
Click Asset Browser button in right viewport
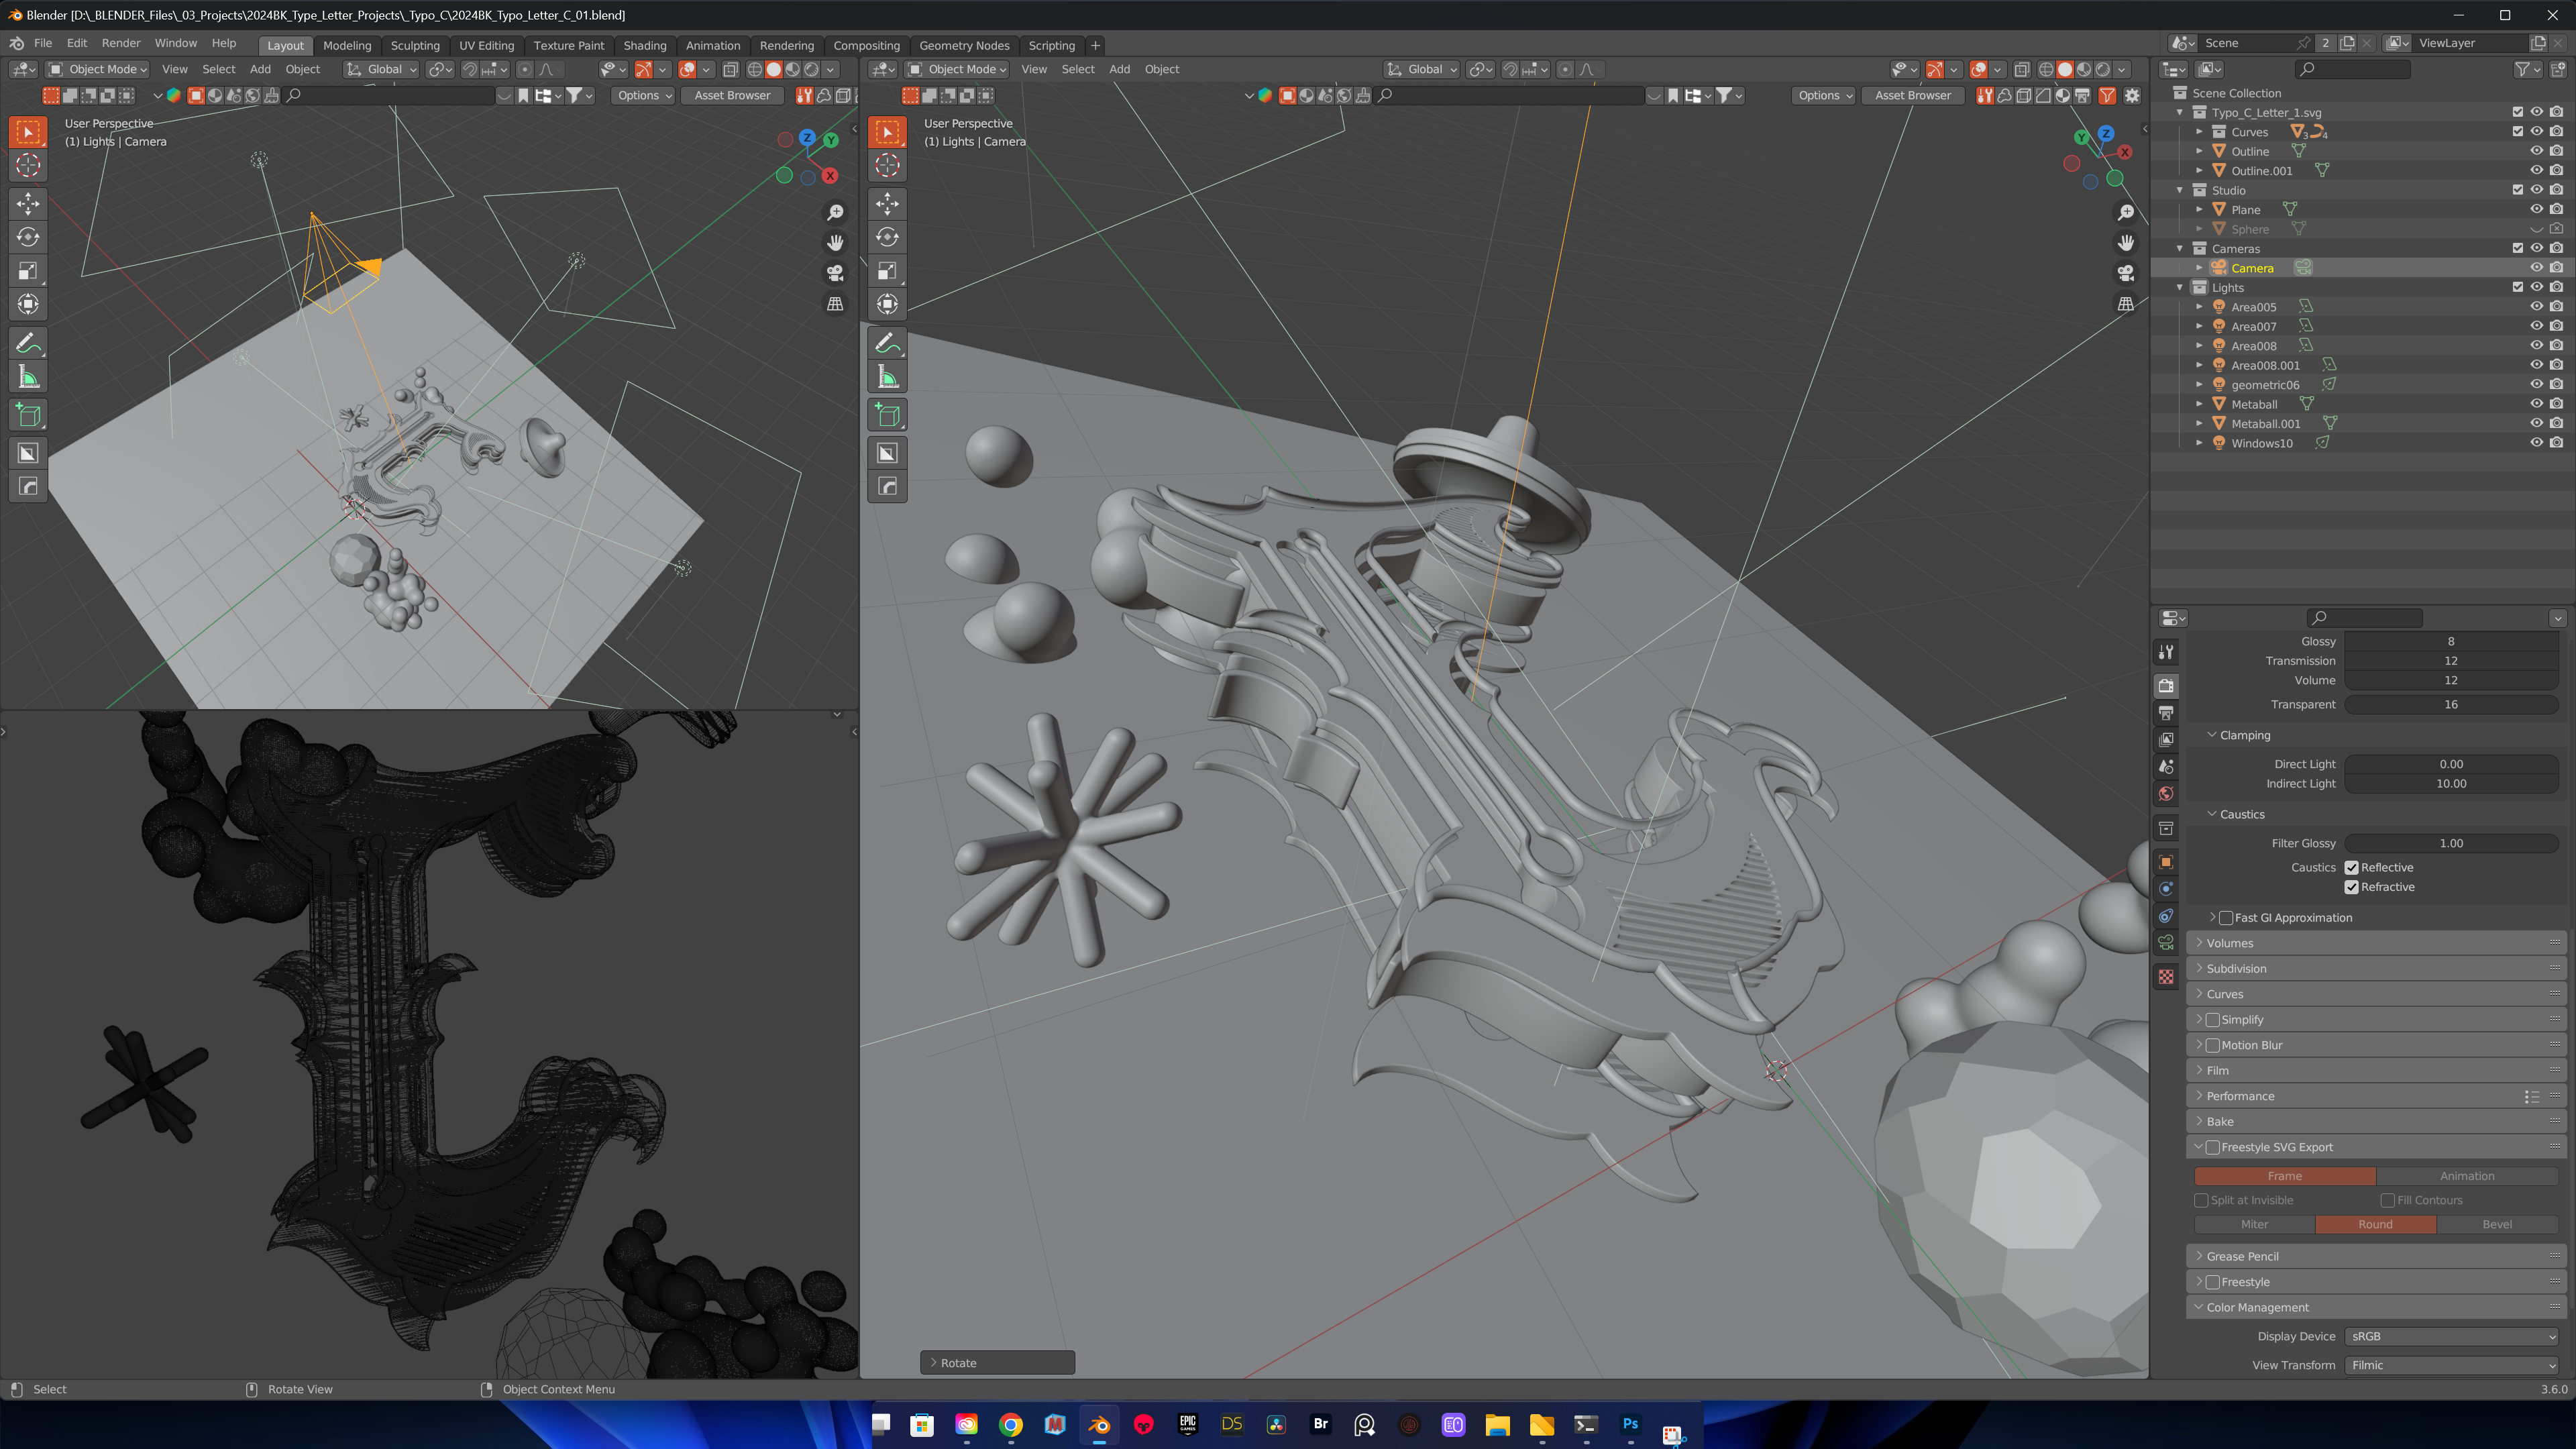1912,96
